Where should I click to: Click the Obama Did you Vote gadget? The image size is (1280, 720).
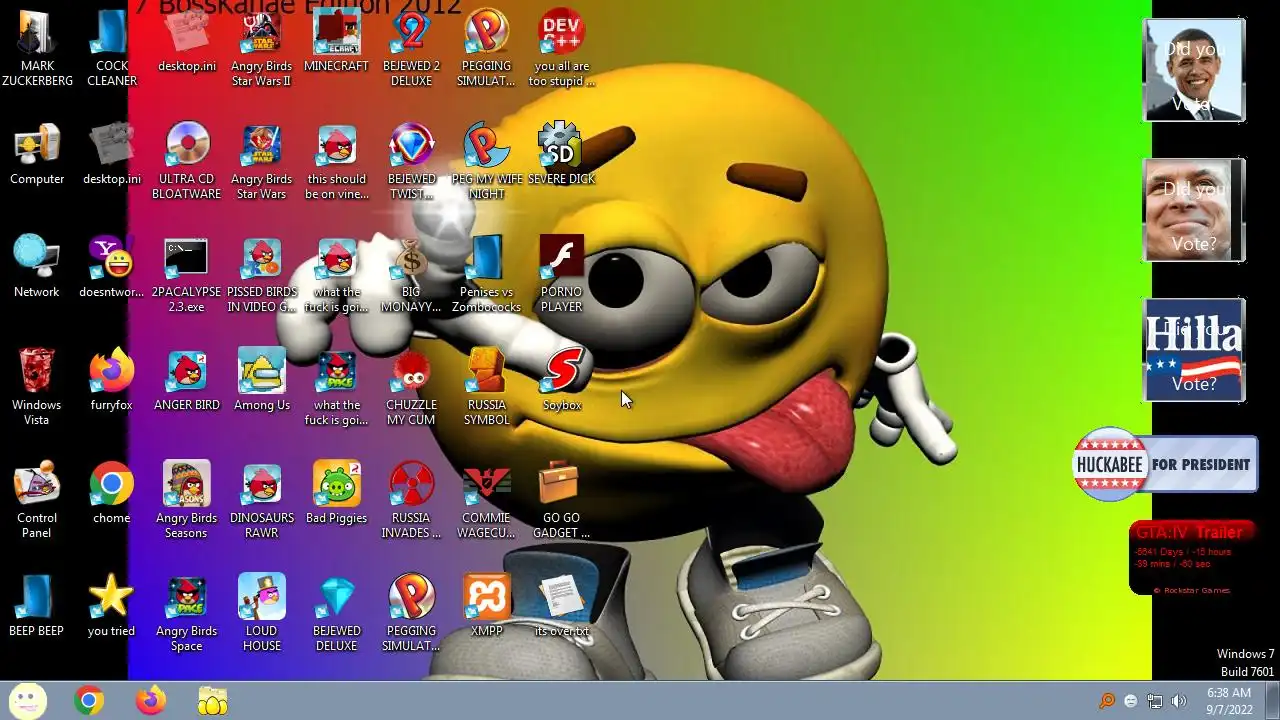point(1194,70)
